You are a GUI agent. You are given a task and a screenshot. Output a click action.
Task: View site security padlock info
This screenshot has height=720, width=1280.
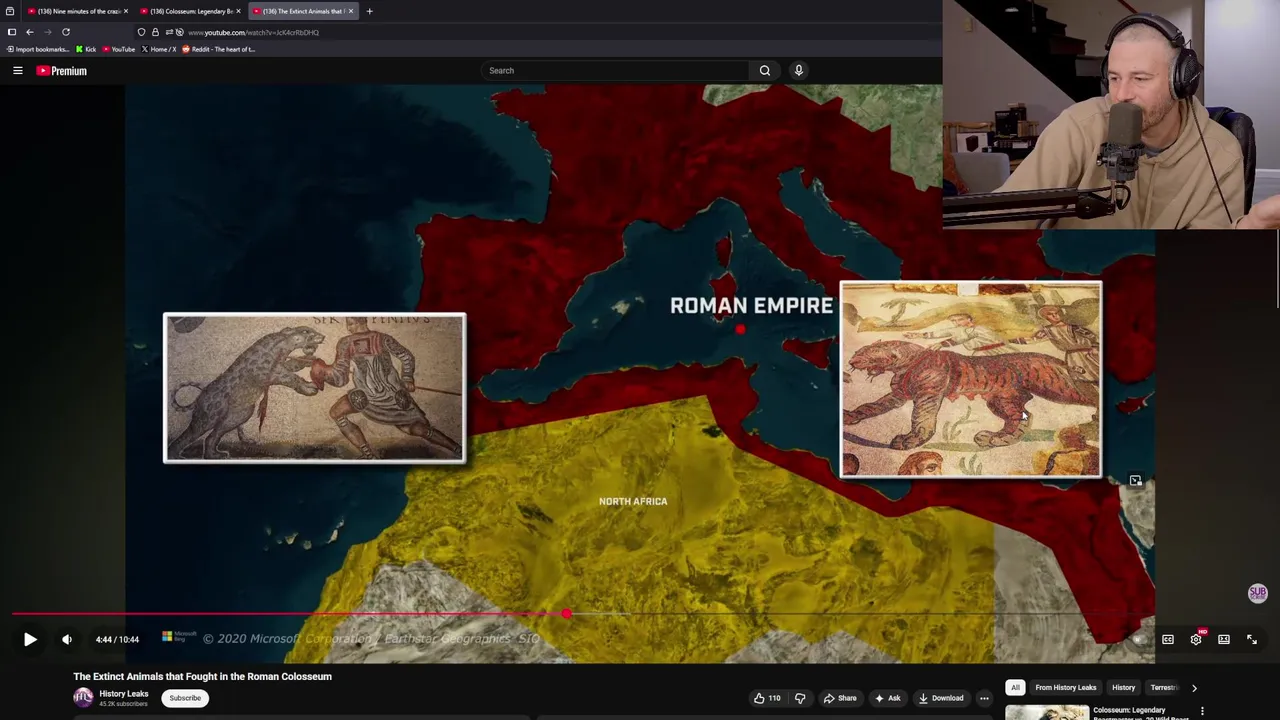[x=155, y=32]
